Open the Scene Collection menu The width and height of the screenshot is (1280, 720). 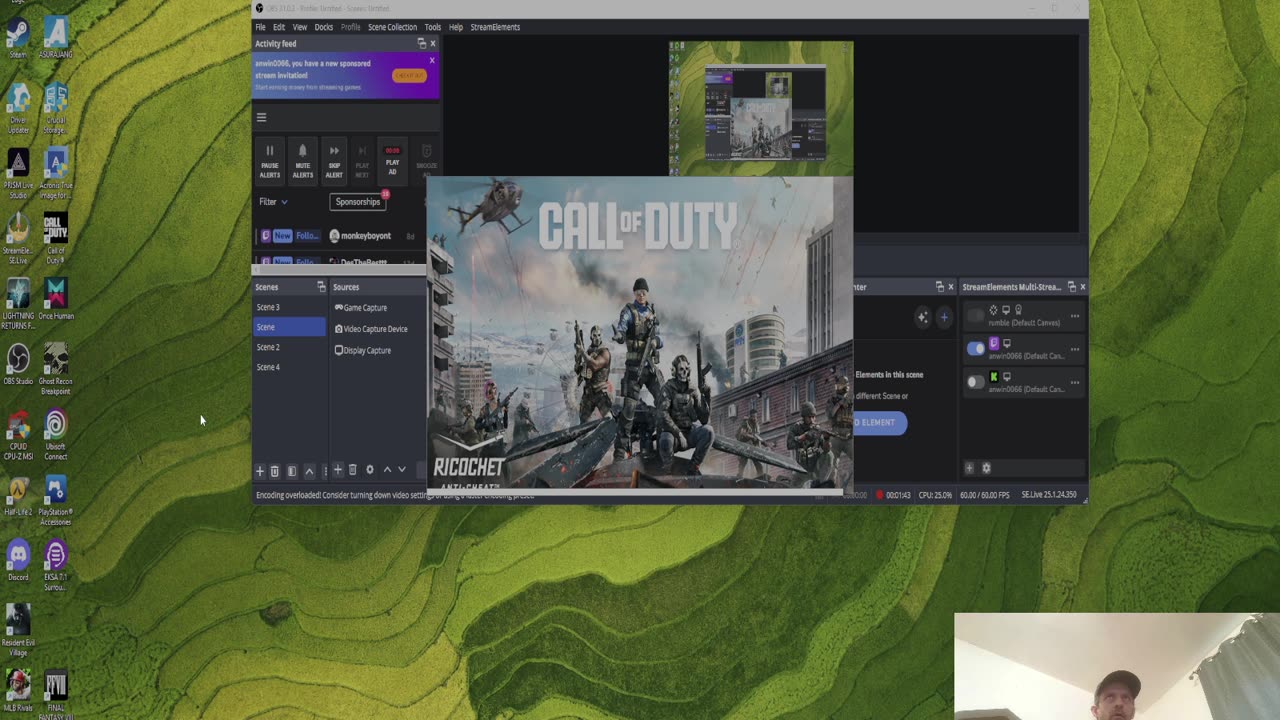click(x=392, y=27)
